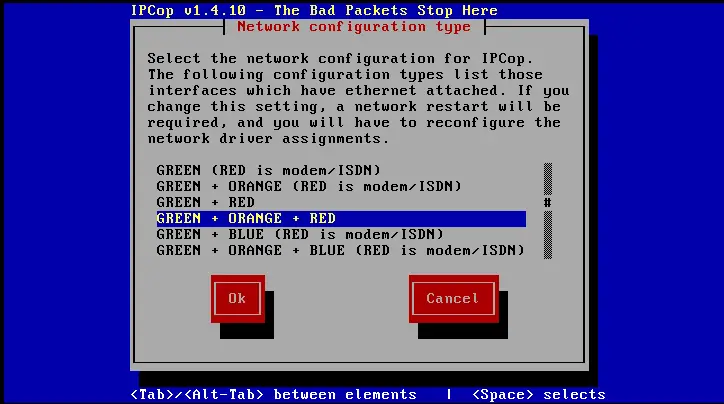The width and height of the screenshot is (724, 404).
Task: Choose GREEN + BLUE (RED is modem/ISDN)
Action: coord(341,235)
